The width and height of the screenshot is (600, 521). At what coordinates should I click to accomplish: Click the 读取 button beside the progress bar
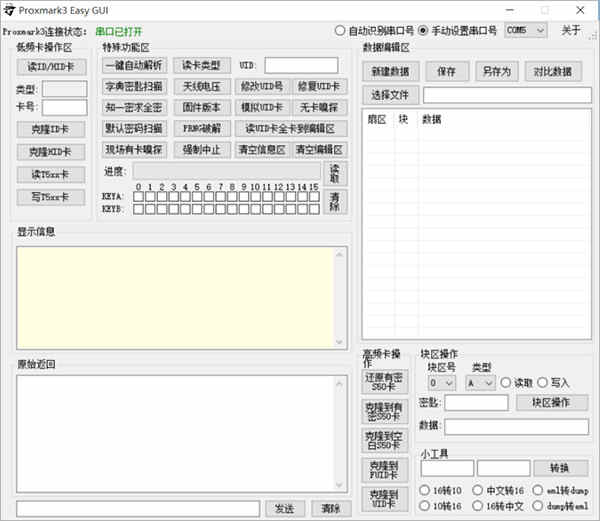pyautogui.click(x=335, y=174)
